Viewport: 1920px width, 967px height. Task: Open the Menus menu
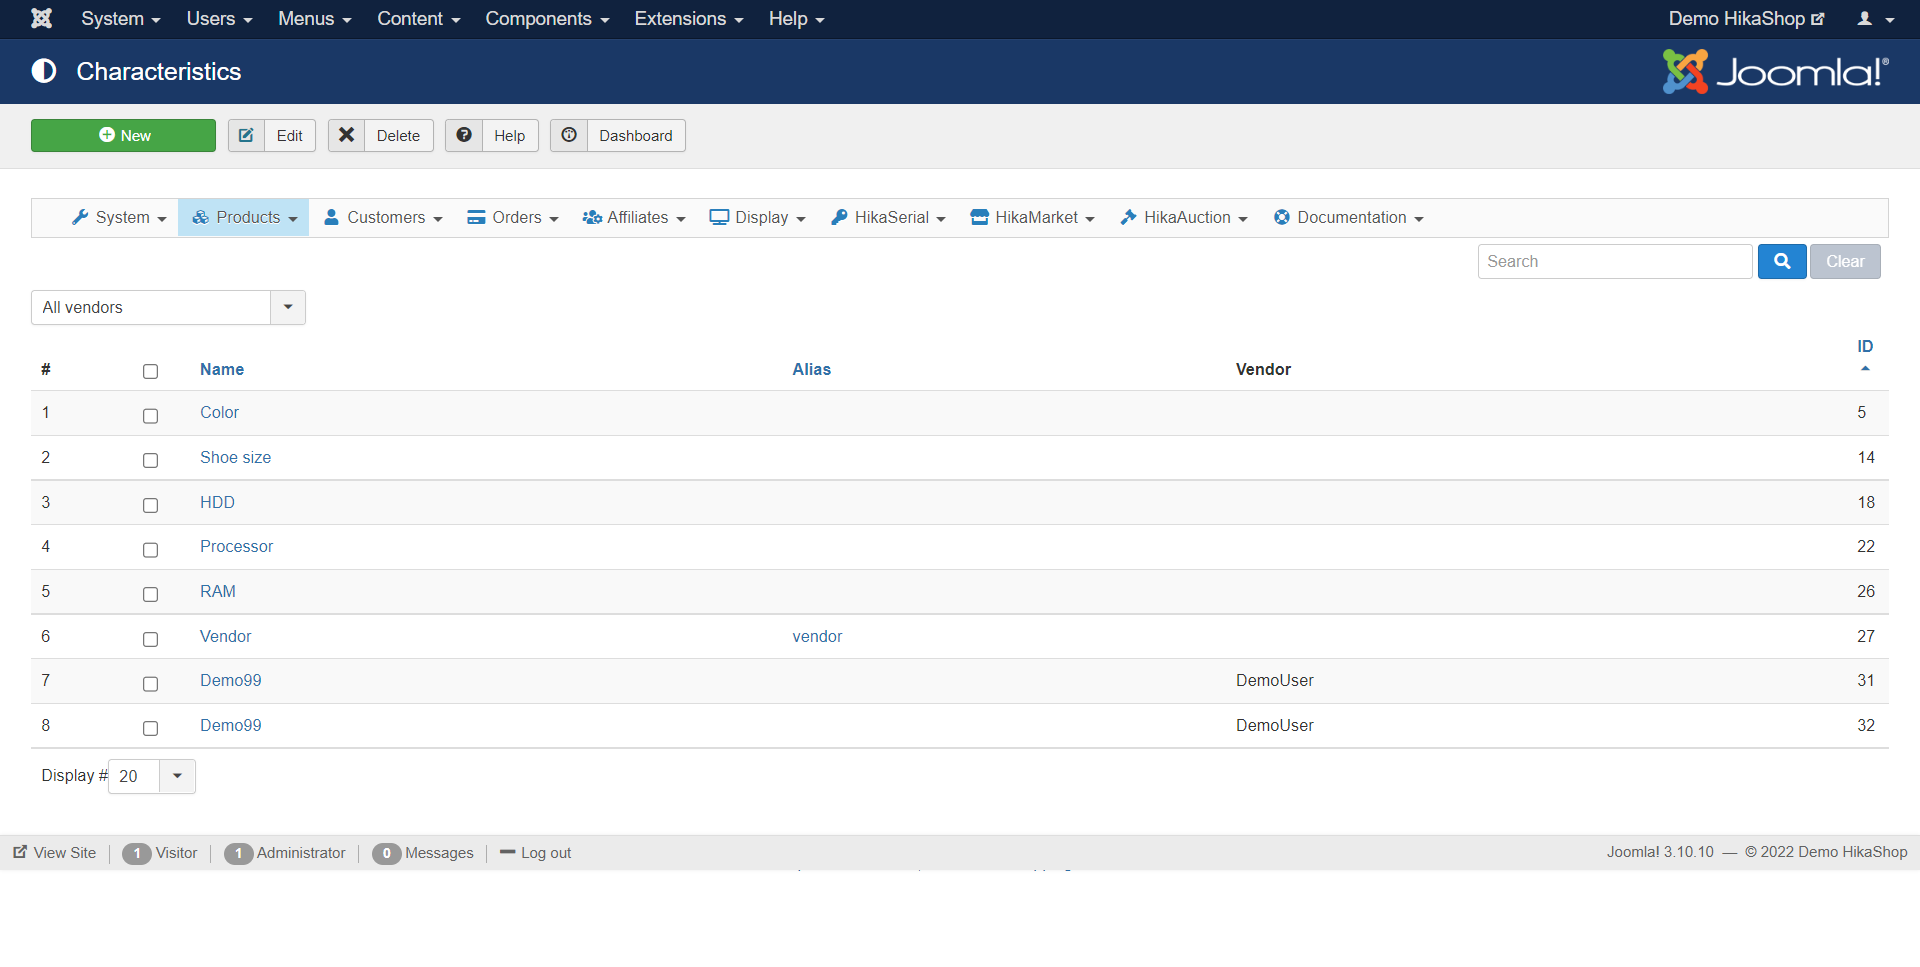(315, 19)
